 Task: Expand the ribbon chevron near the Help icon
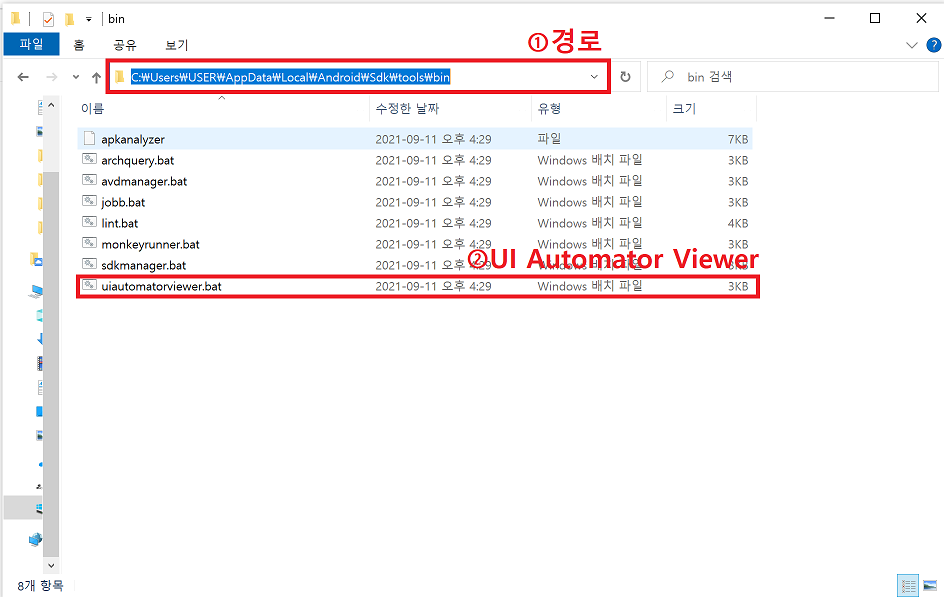pyautogui.click(x=911, y=44)
